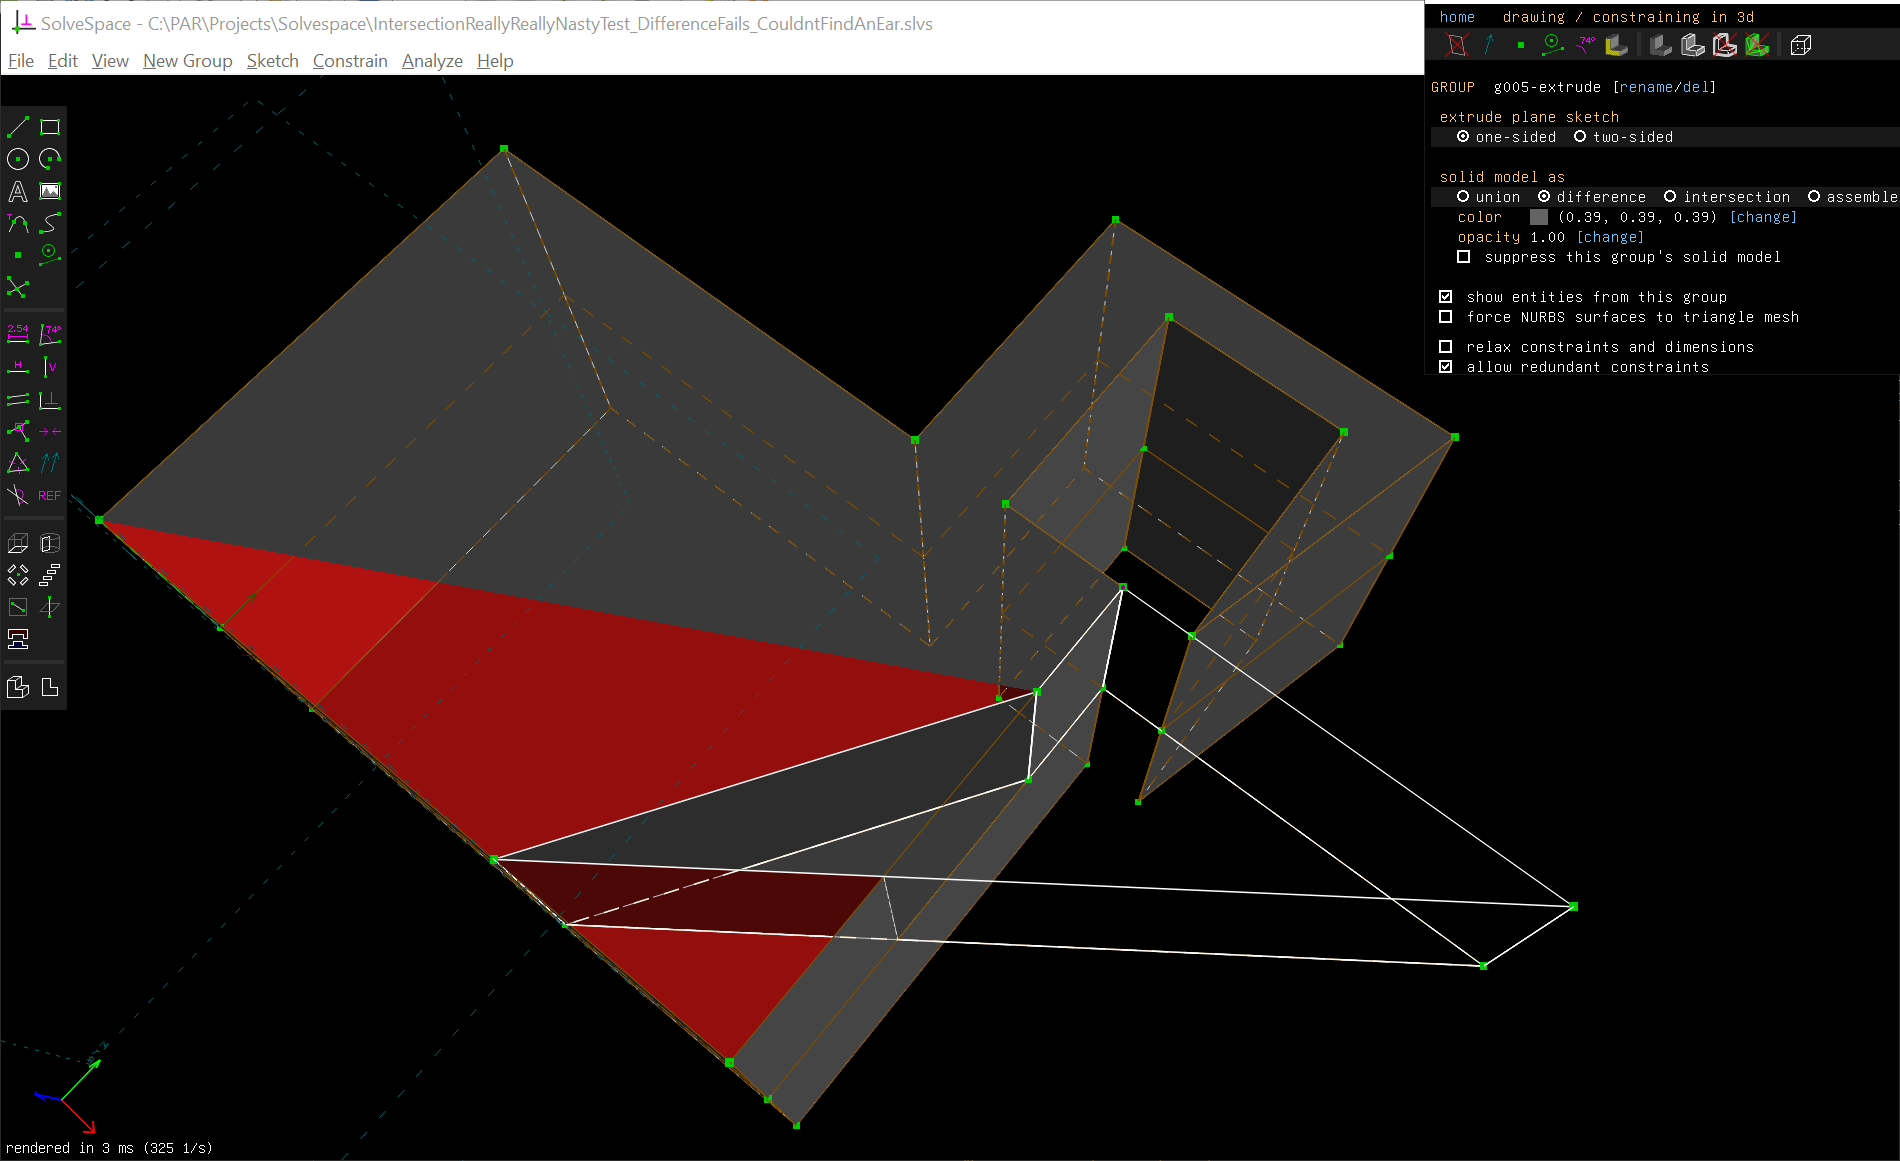The image size is (1900, 1161).
Task: Open the View menu
Action: tap(110, 61)
